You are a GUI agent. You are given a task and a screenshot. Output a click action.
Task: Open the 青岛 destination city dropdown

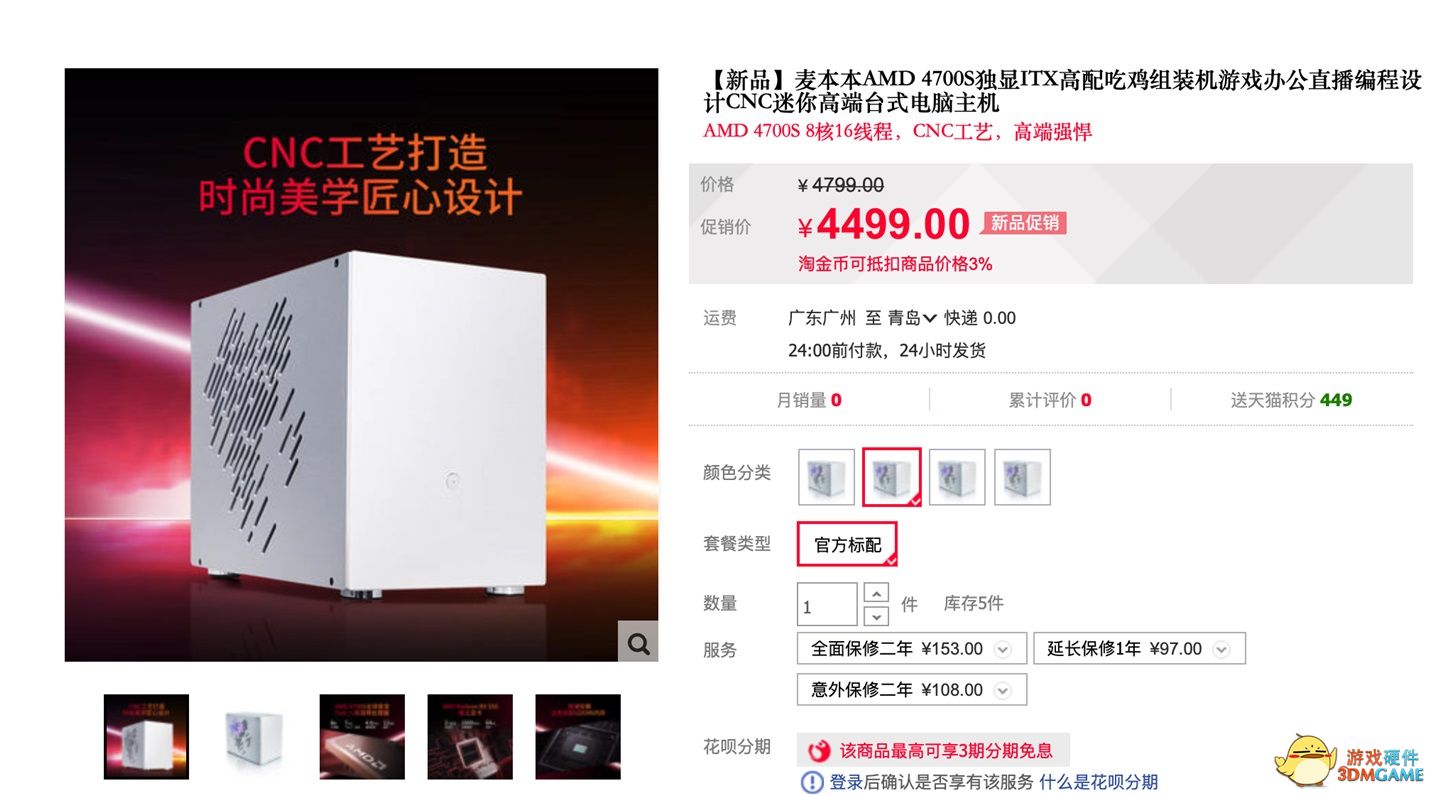pyautogui.click(x=912, y=318)
